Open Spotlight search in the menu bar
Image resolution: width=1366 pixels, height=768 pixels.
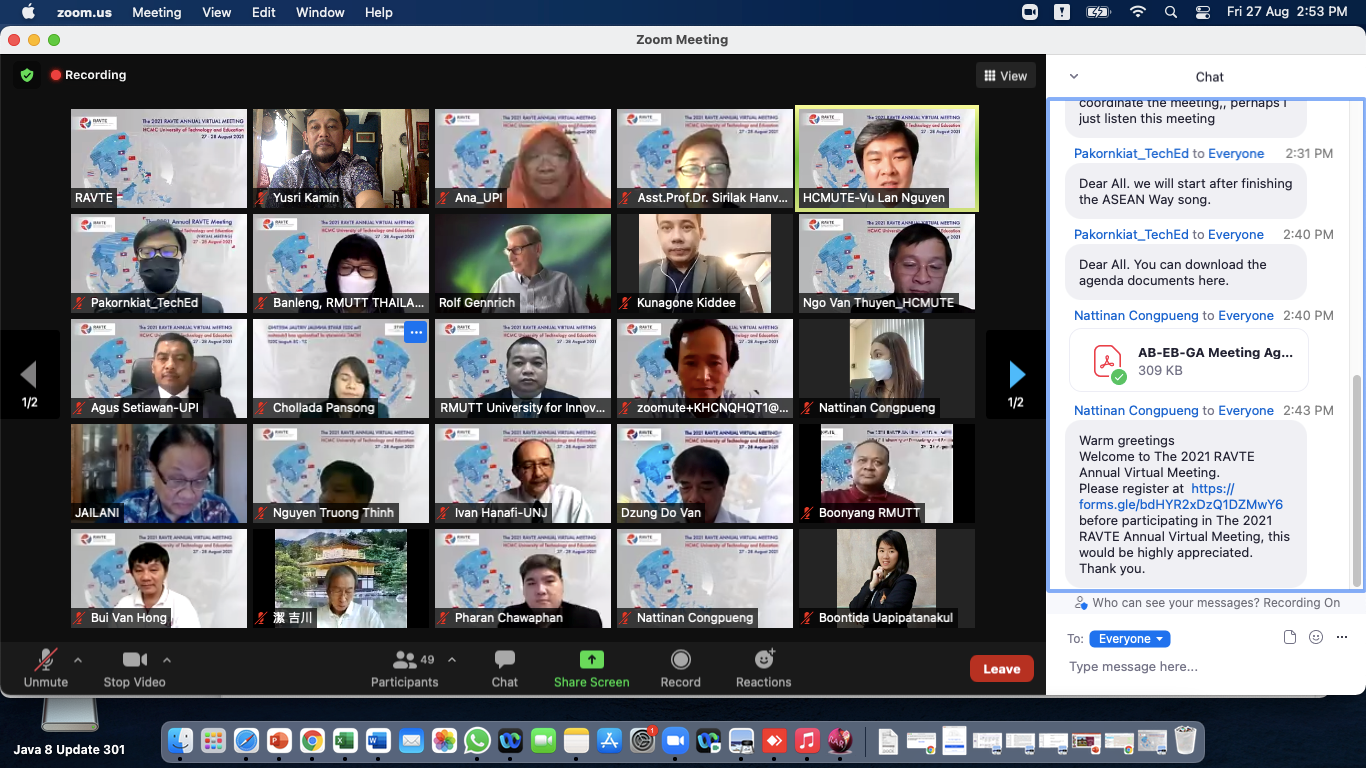(1171, 12)
